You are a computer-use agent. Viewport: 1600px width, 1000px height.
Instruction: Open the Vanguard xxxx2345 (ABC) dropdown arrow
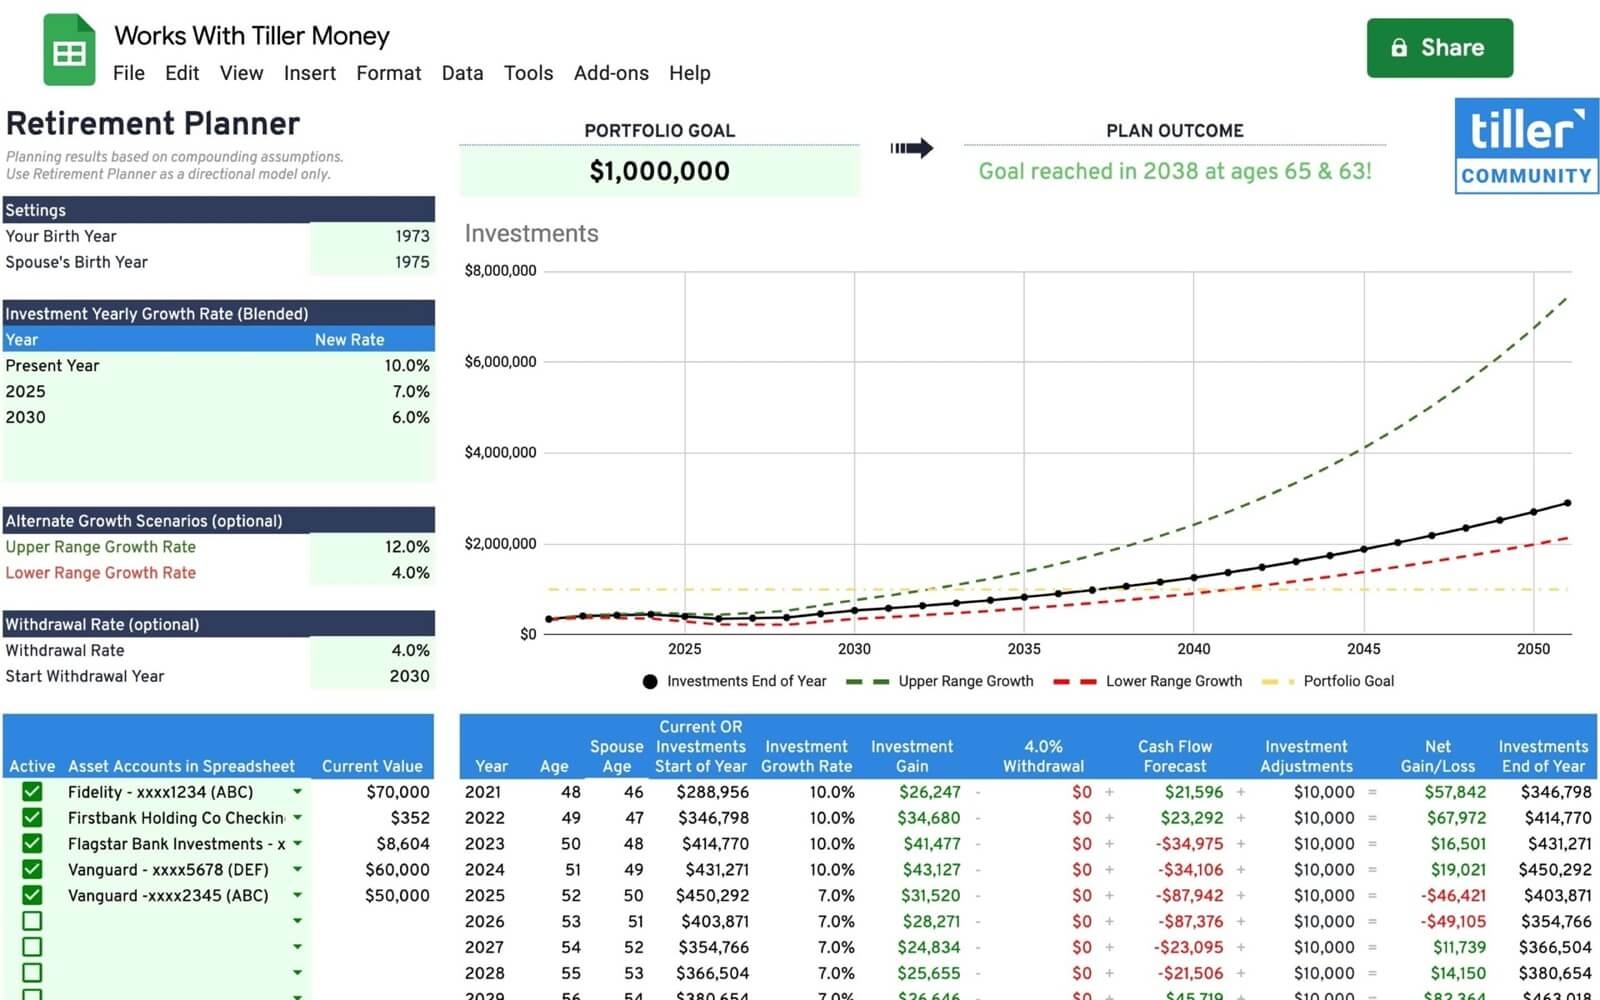297,896
